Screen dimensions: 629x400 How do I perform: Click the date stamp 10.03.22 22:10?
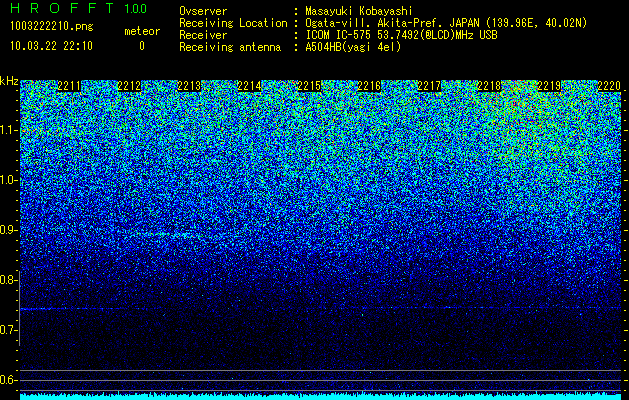coord(51,46)
